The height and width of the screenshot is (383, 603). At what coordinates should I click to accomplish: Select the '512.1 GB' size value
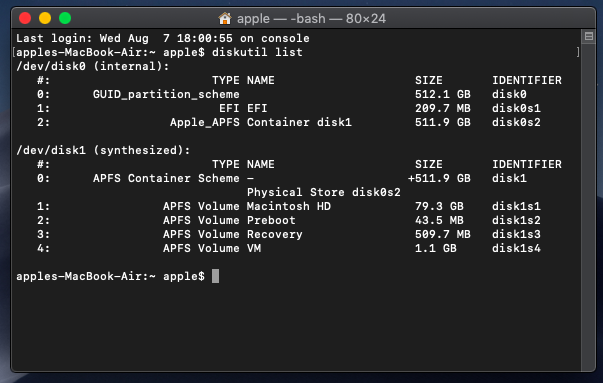tap(443, 95)
